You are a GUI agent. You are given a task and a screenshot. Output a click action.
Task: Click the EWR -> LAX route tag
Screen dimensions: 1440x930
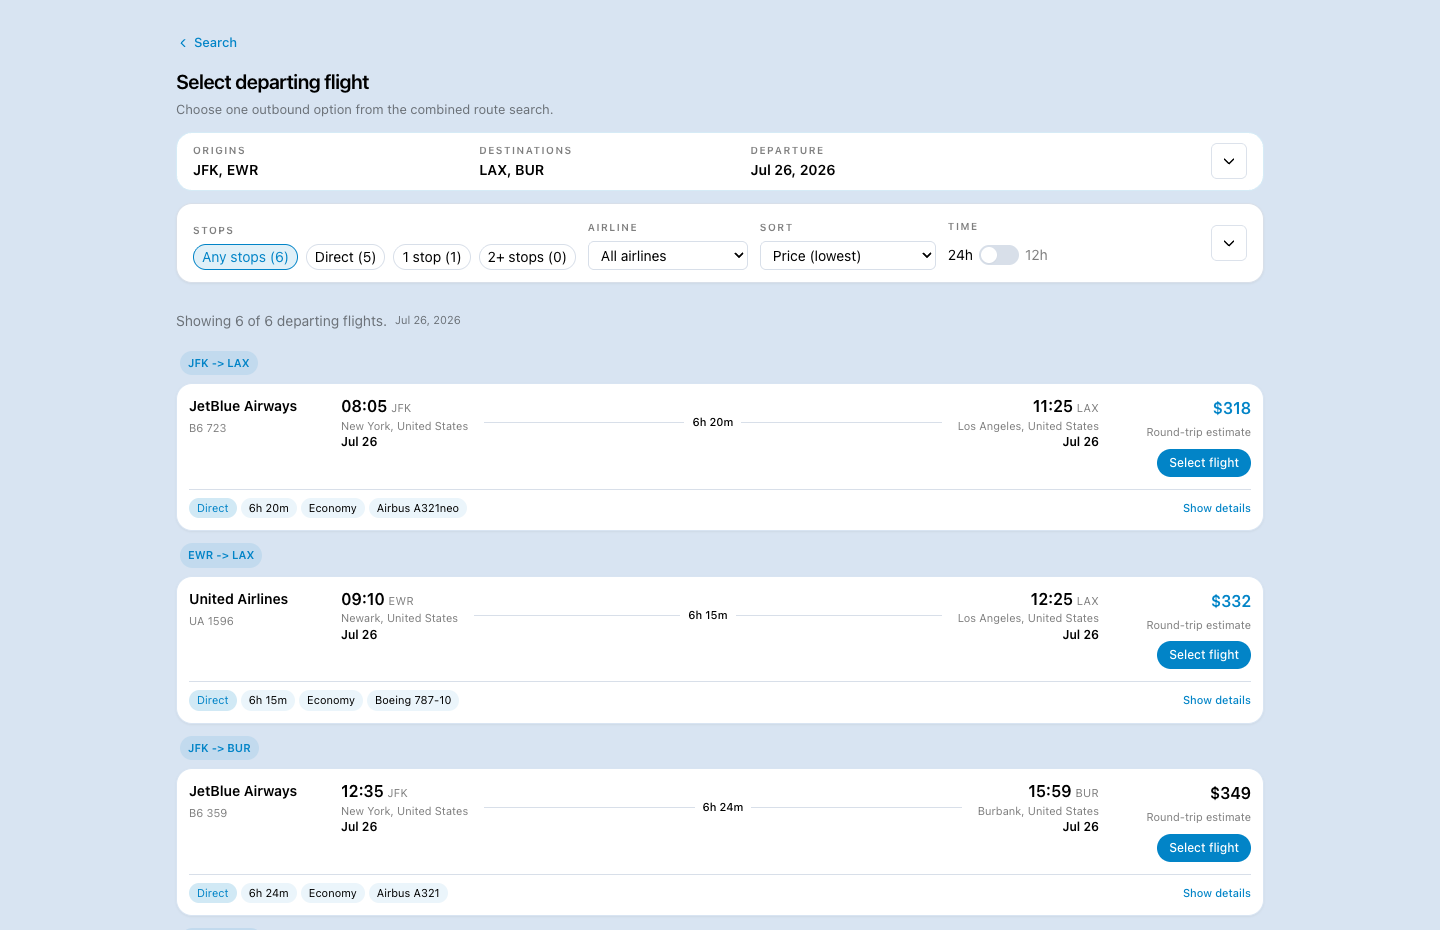[x=221, y=555]
